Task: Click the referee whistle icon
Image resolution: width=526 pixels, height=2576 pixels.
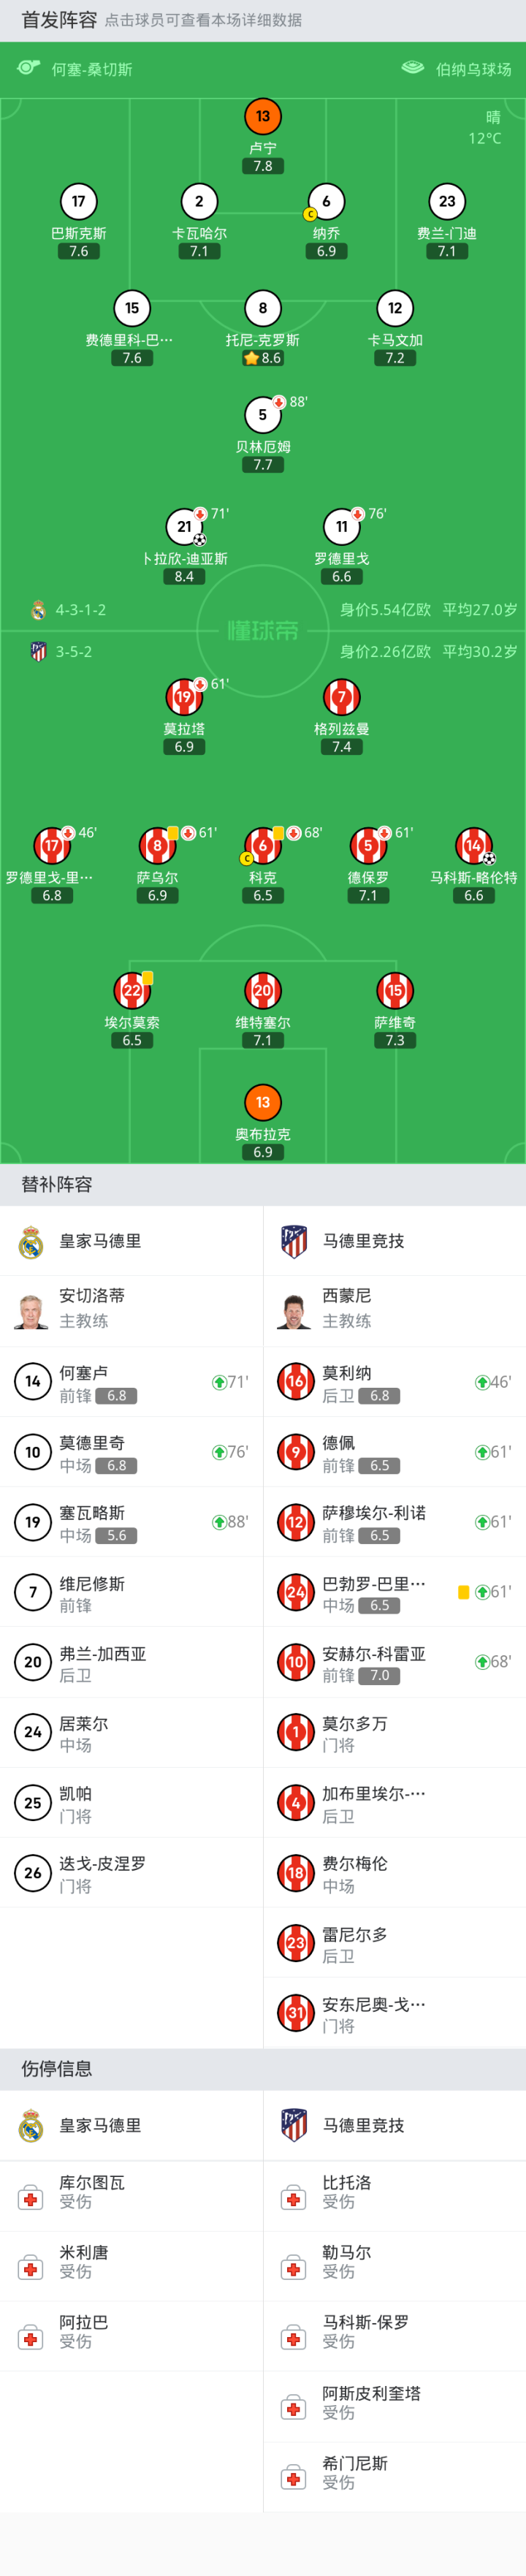Action: (29, 68)
